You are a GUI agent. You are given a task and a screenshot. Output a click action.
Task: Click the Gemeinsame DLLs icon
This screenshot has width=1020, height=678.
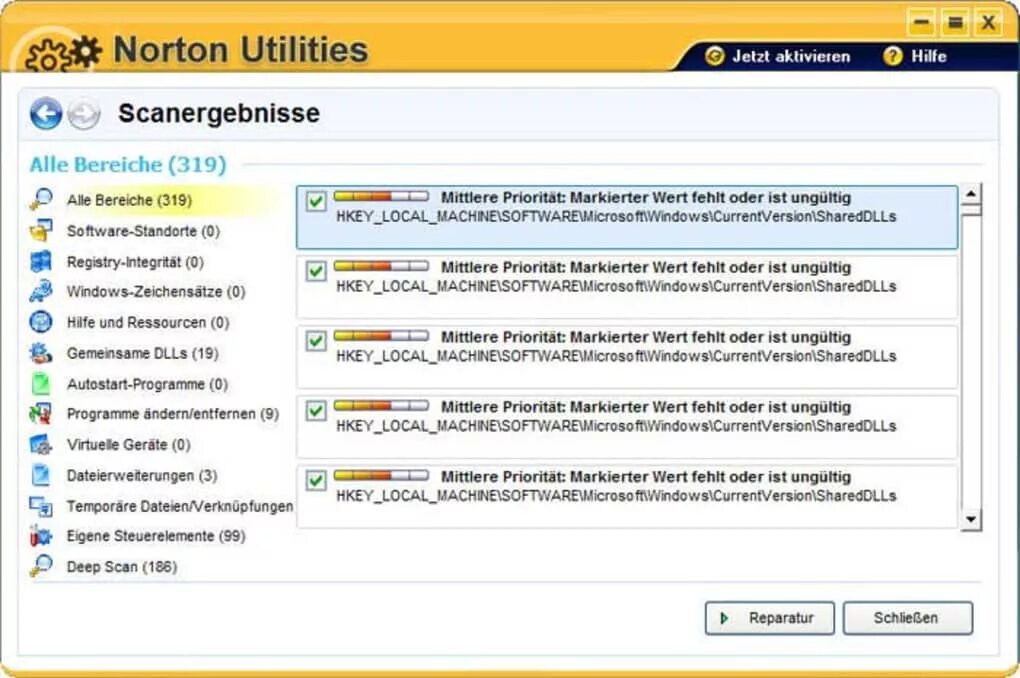tap(41, 353)
